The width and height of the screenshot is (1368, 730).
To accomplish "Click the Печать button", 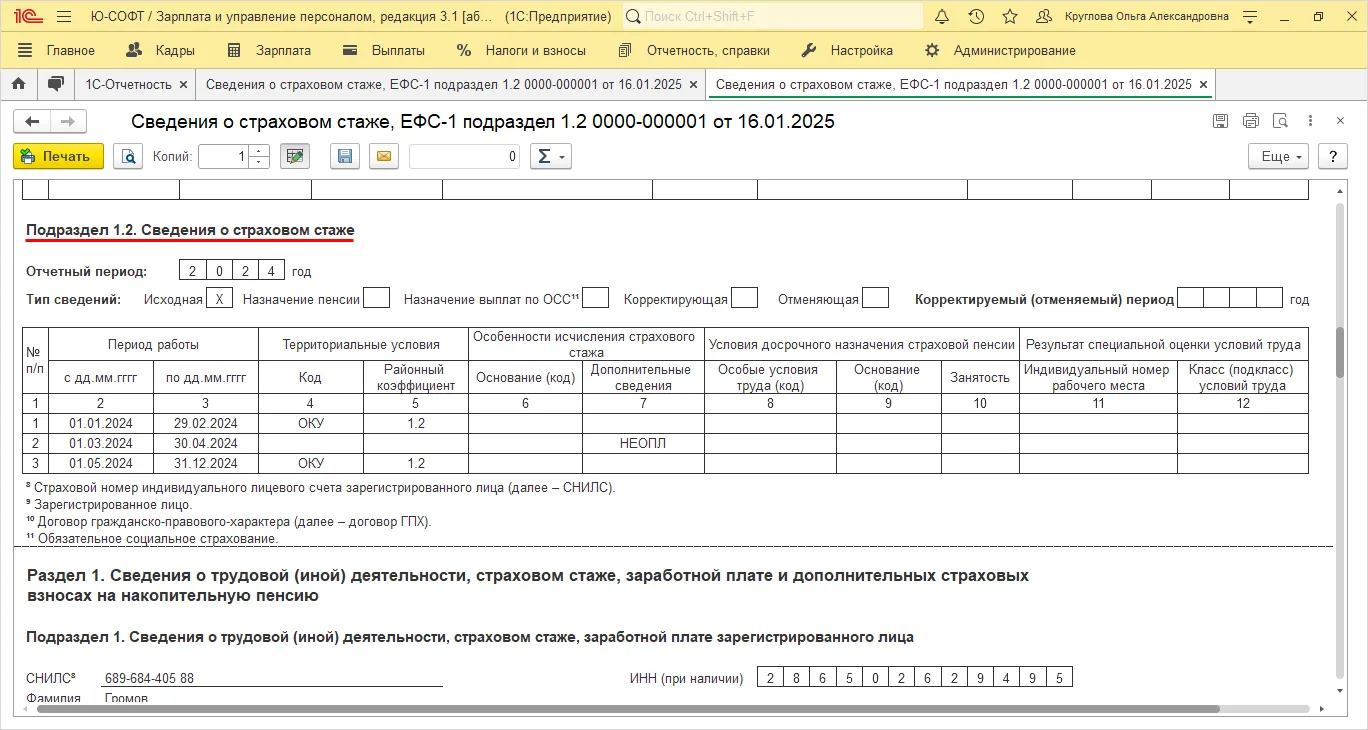I will 58,156.
